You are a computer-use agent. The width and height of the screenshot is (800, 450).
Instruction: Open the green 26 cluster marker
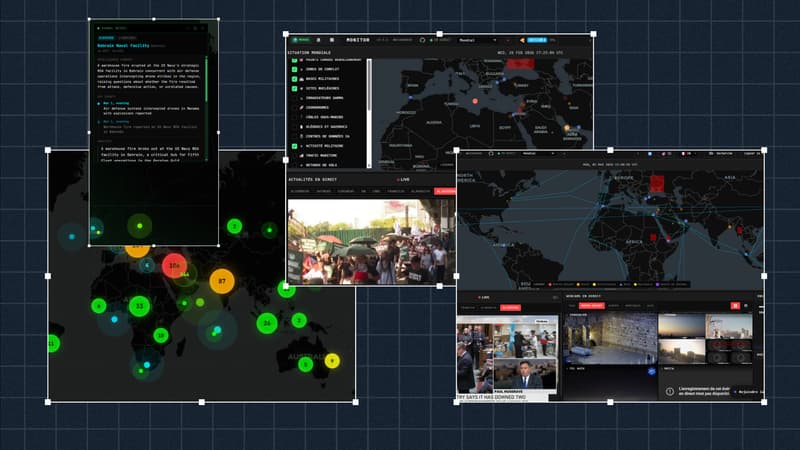pyautogui.click(x=267, y=323)
